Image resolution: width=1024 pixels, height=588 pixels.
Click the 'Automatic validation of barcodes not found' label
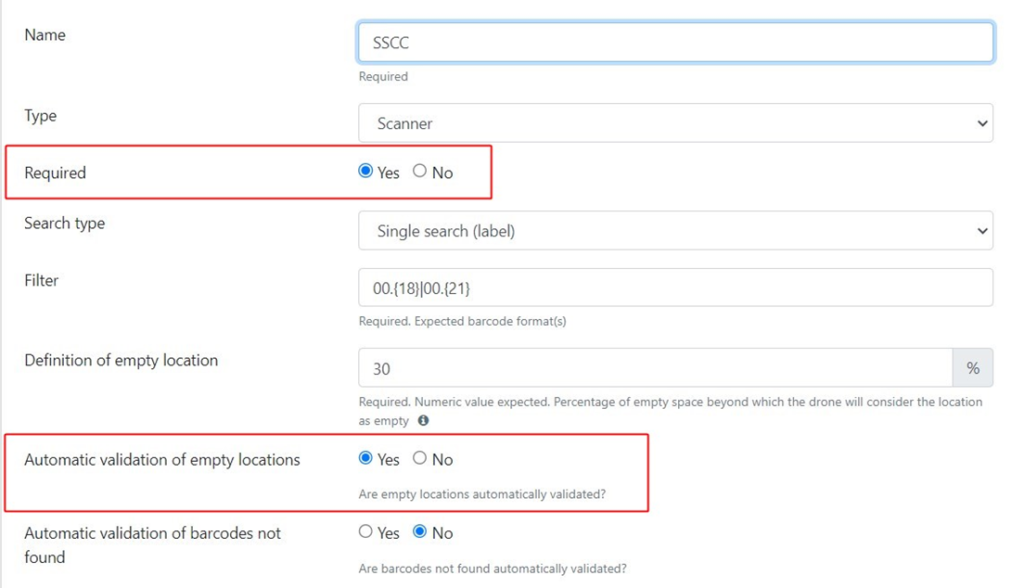[x=152, y=545]
